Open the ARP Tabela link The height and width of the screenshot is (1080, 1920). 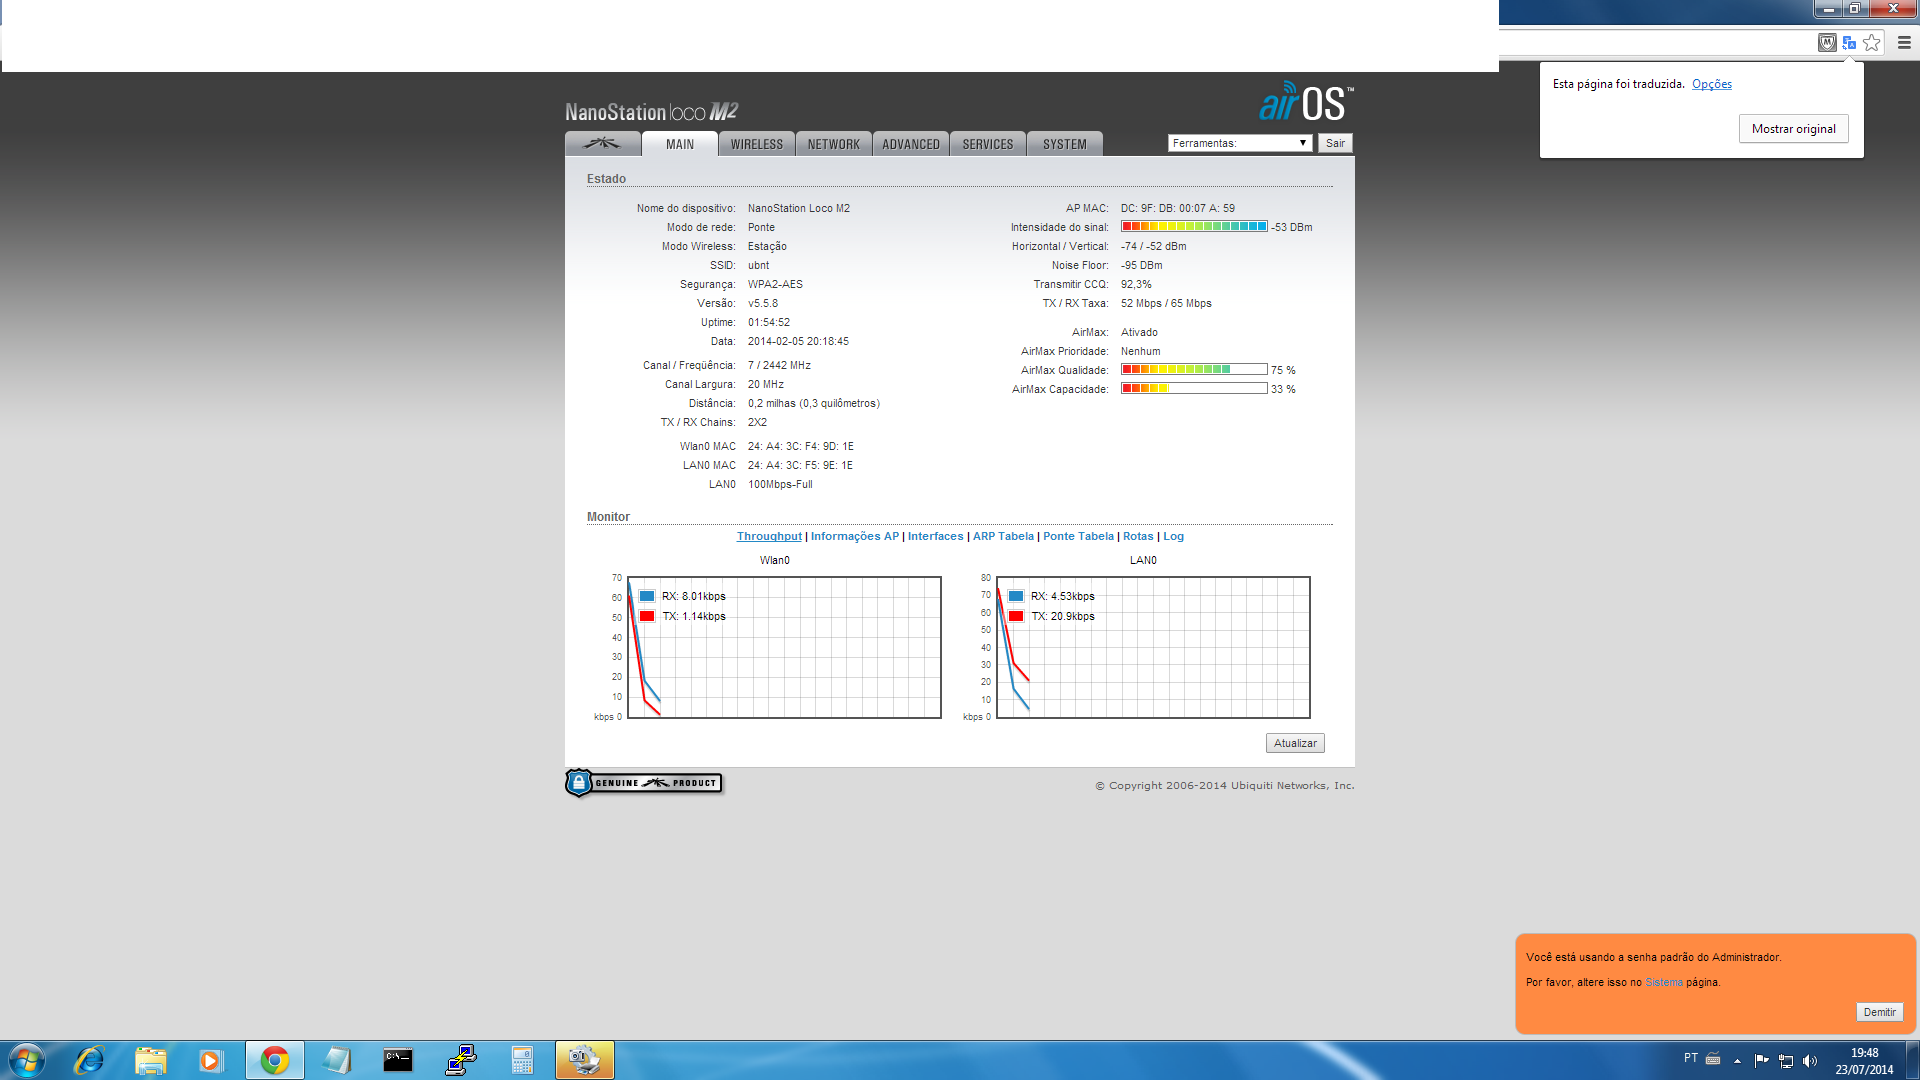1003,536
